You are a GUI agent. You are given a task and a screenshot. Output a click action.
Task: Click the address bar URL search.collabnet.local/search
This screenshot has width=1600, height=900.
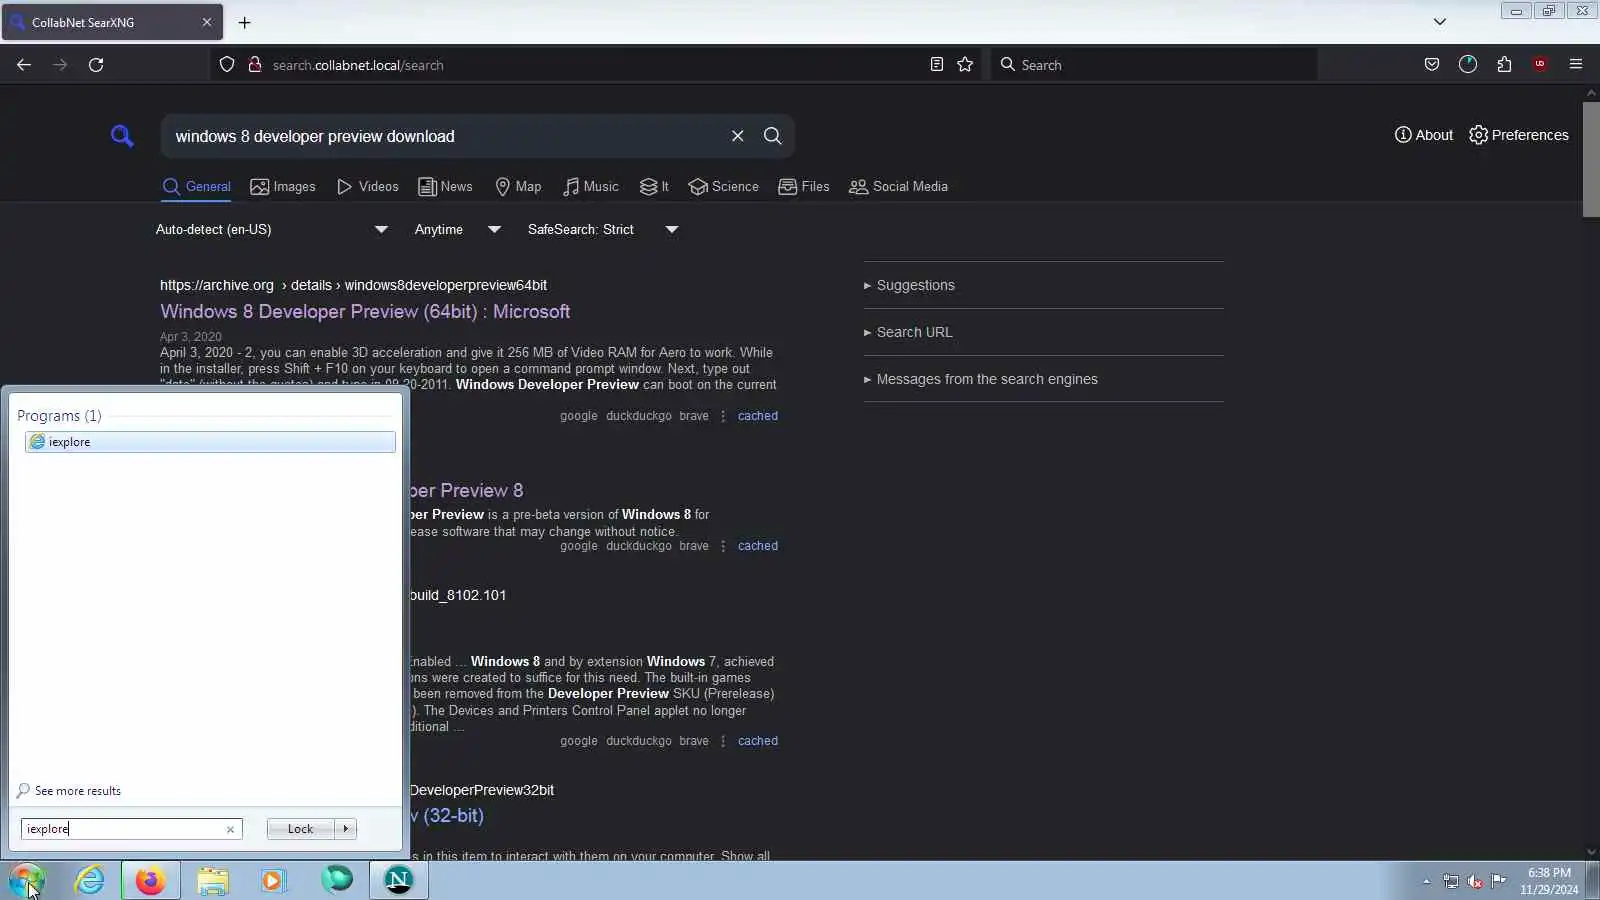pos(358,65)
